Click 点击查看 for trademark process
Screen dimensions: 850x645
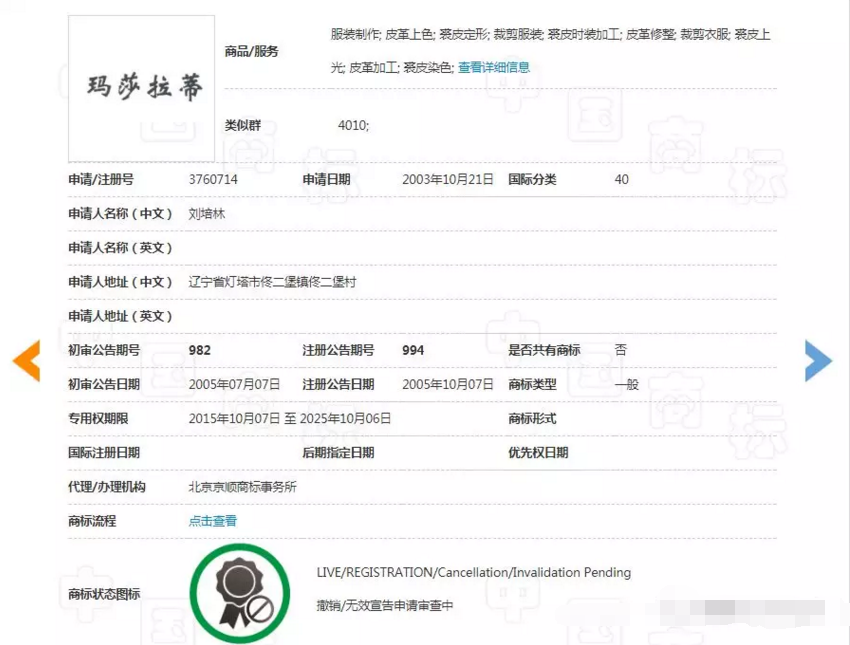(x=213, y=521)
